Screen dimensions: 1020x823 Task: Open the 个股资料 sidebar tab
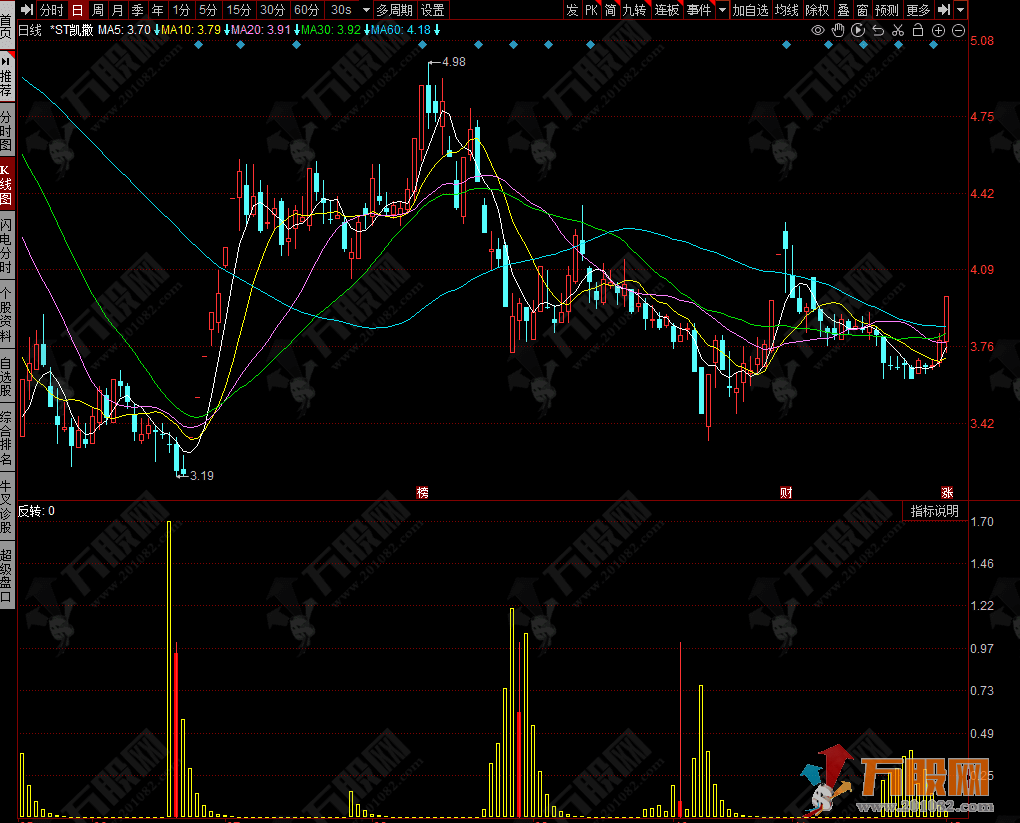click(x=6, y=315)
